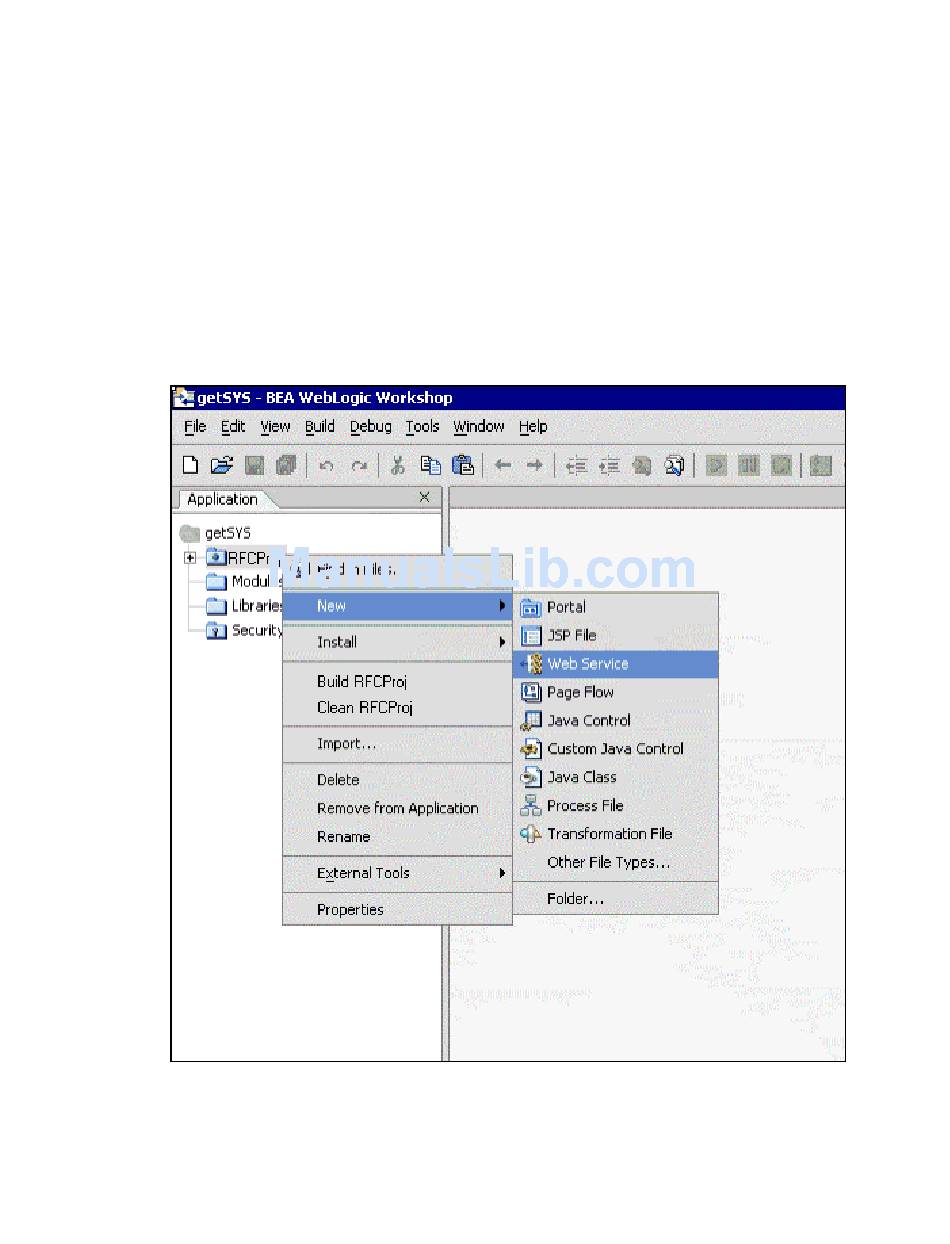
Task: Create a new Java Class
Action: [615, 777]
